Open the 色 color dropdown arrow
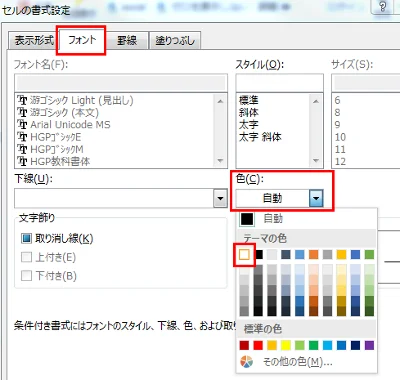 [x=316, y=198]
